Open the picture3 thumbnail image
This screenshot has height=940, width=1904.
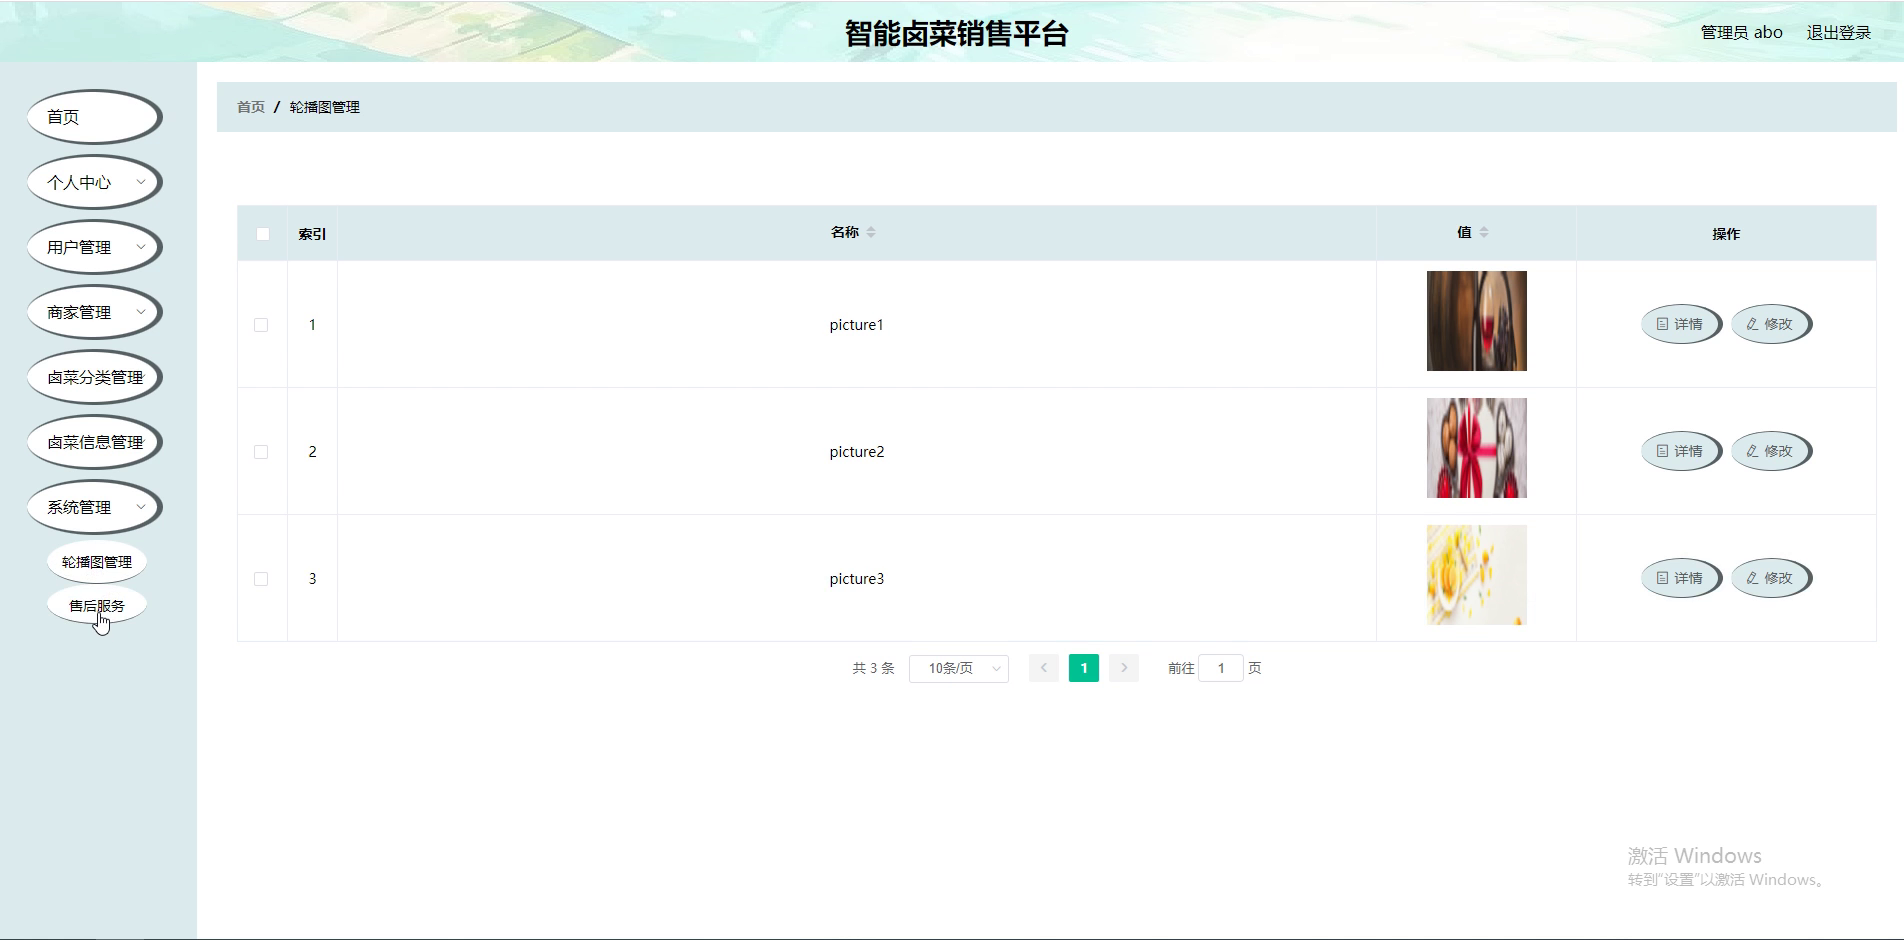pyautogui.click(x=1477, y=575)
